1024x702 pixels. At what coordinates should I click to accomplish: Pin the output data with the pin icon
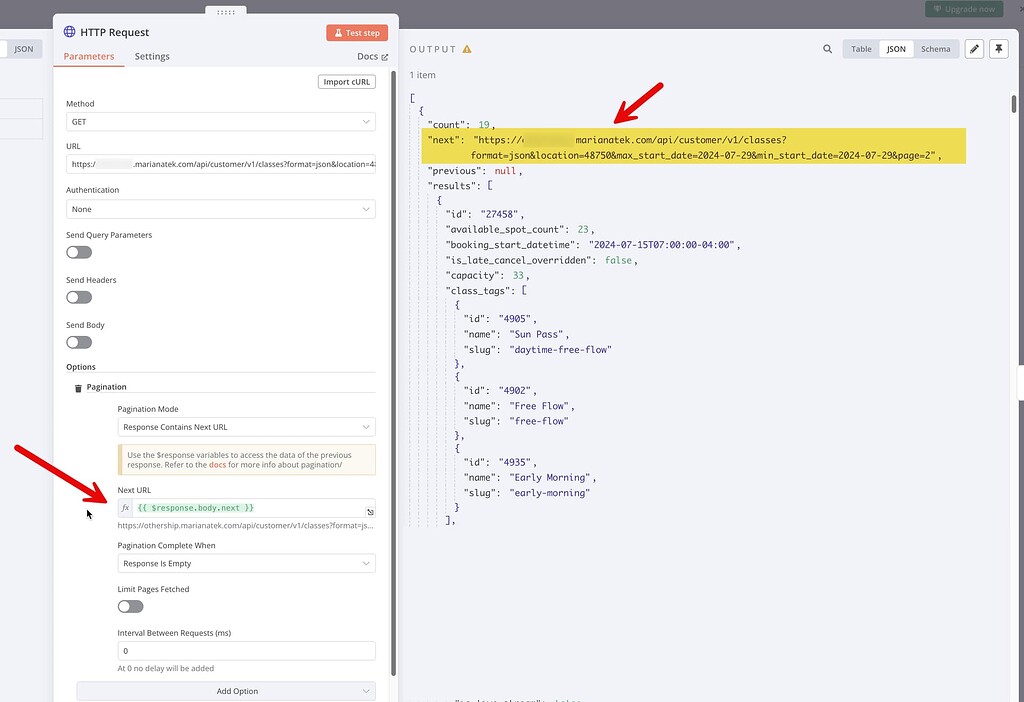999,48
